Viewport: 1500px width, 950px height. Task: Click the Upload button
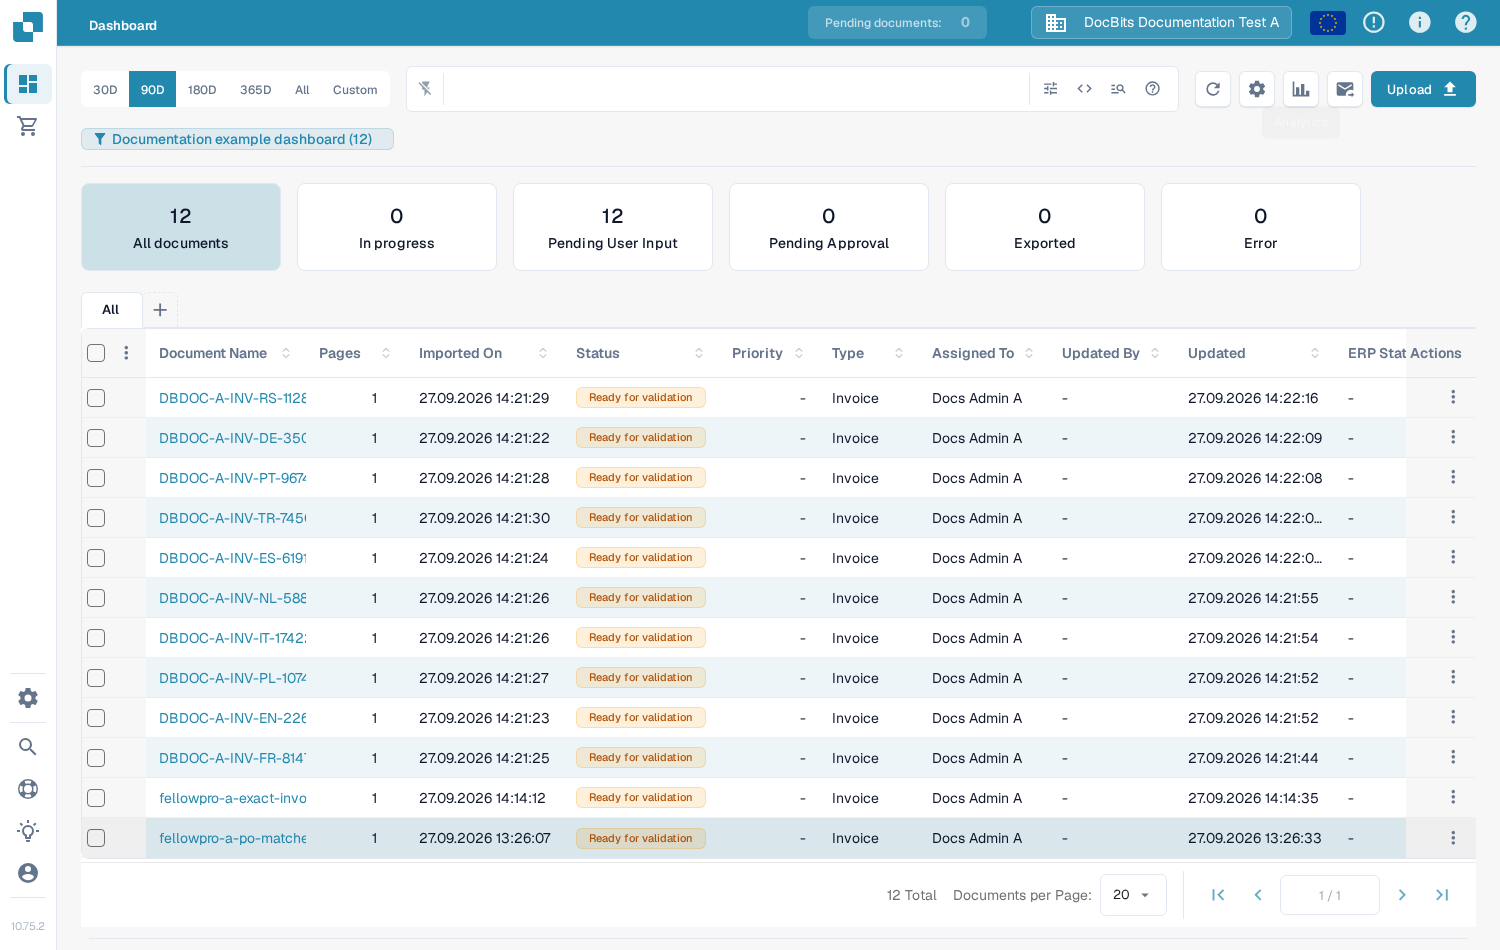tap(1423, 89)
